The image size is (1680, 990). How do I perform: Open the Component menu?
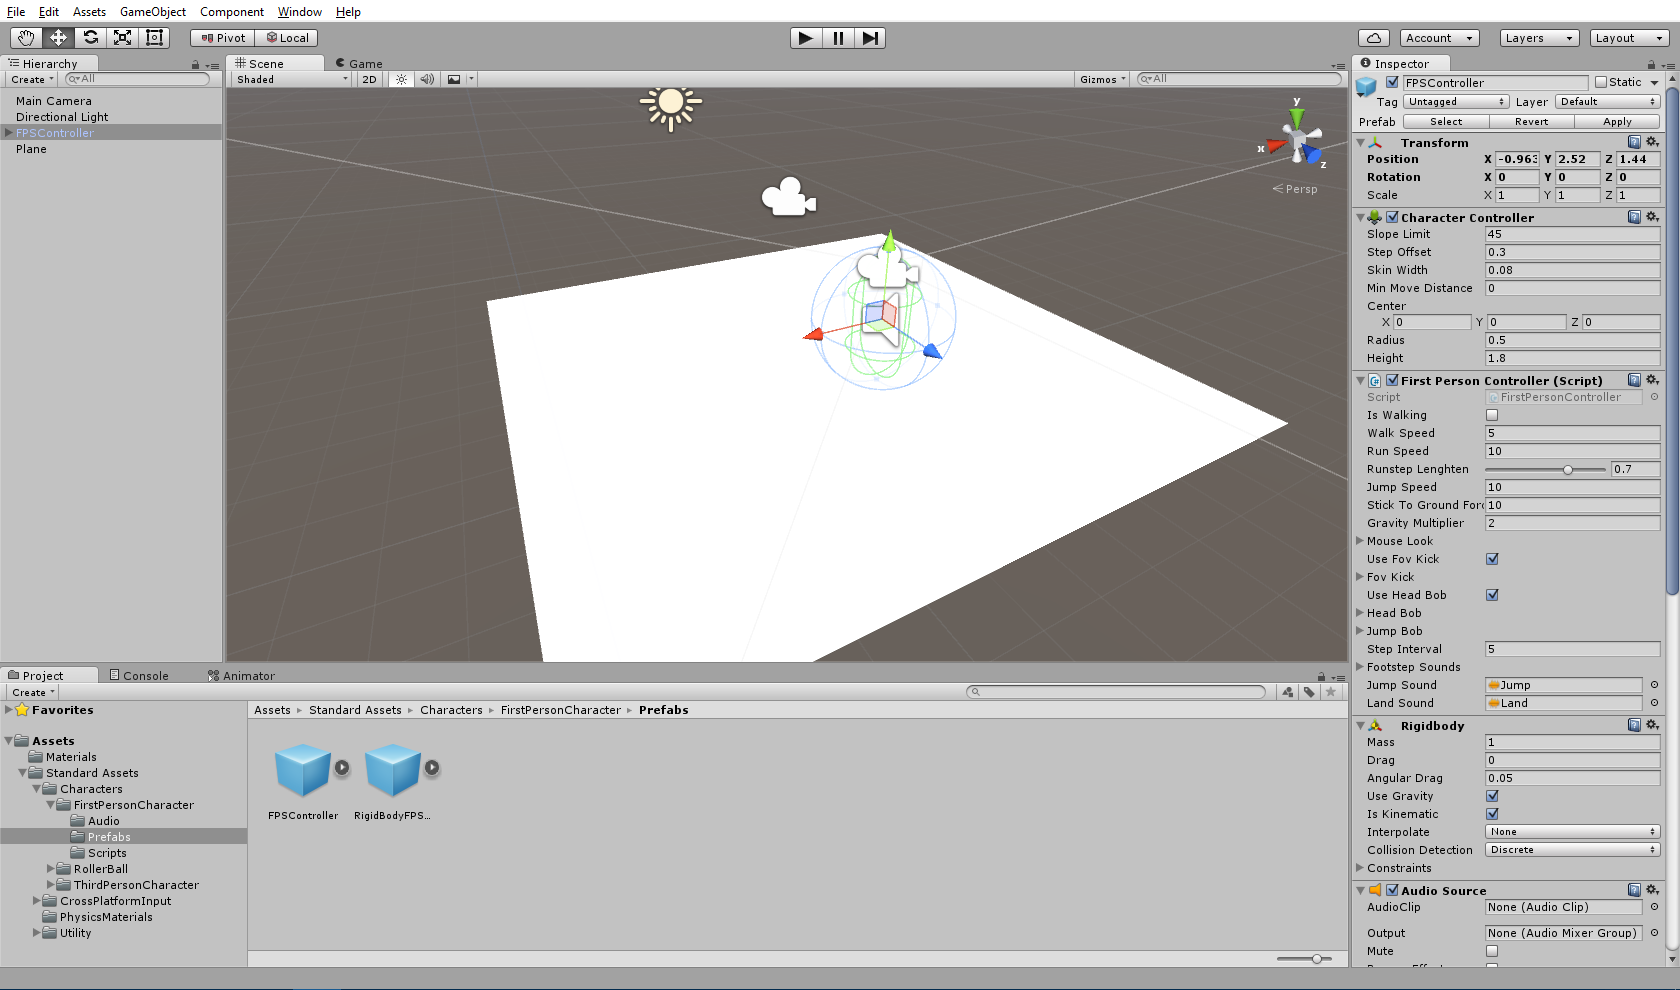click(x=232, y=12)
